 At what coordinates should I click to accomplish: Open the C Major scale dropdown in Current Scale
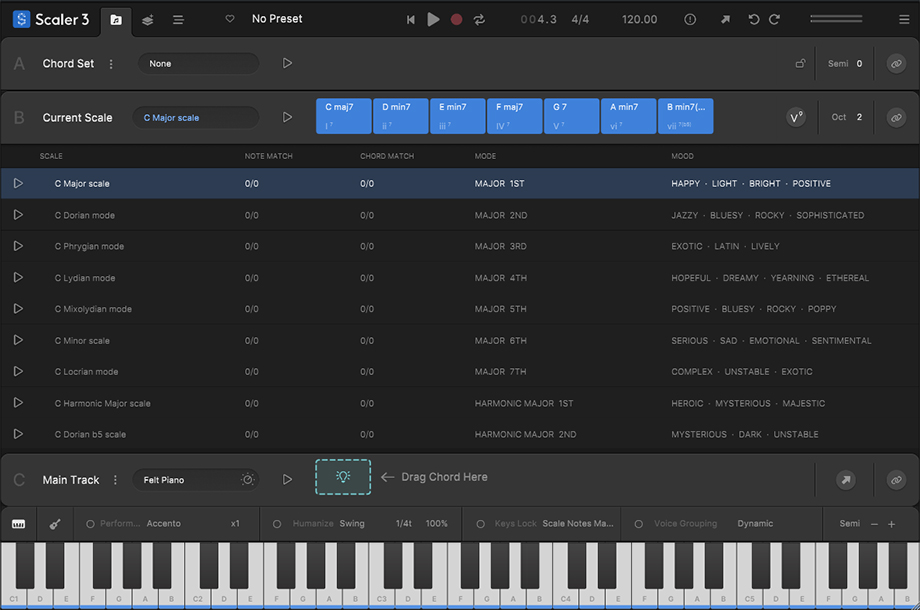tap(196, 117)
